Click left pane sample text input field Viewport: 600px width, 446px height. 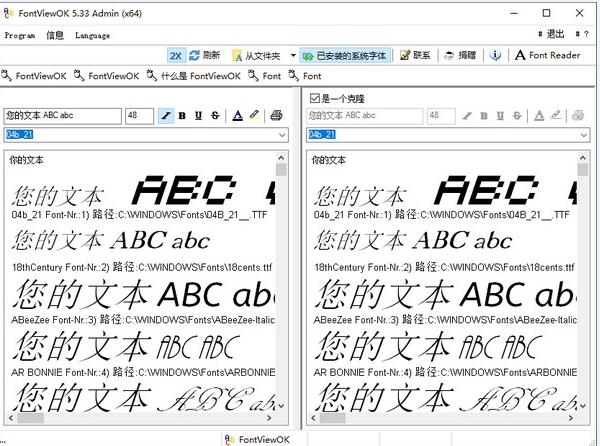point(63,116)
